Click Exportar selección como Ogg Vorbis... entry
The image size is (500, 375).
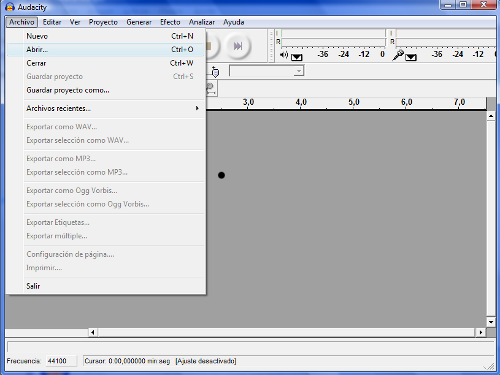[106, 204]
